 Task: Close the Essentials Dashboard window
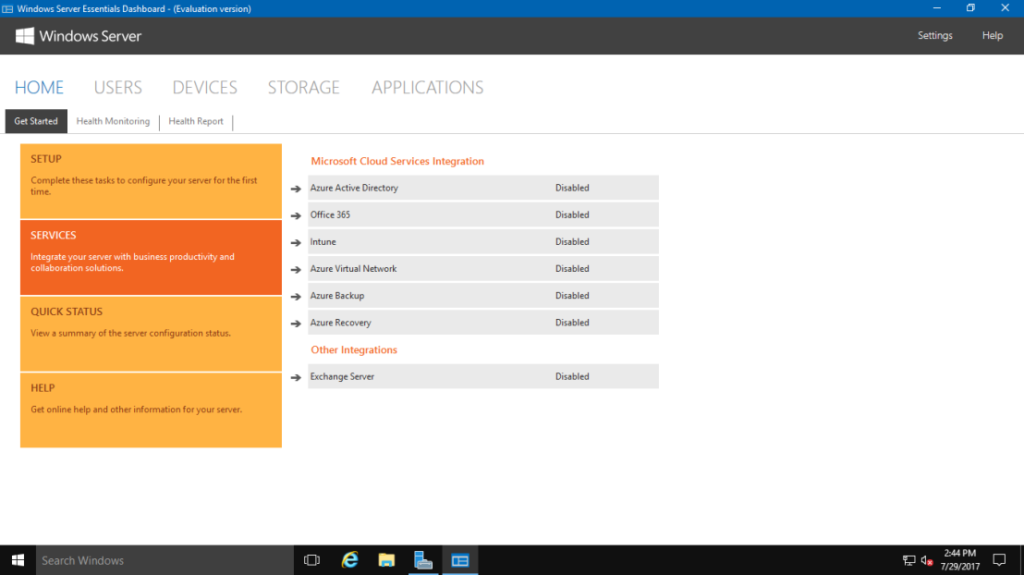pos(1005,8)
